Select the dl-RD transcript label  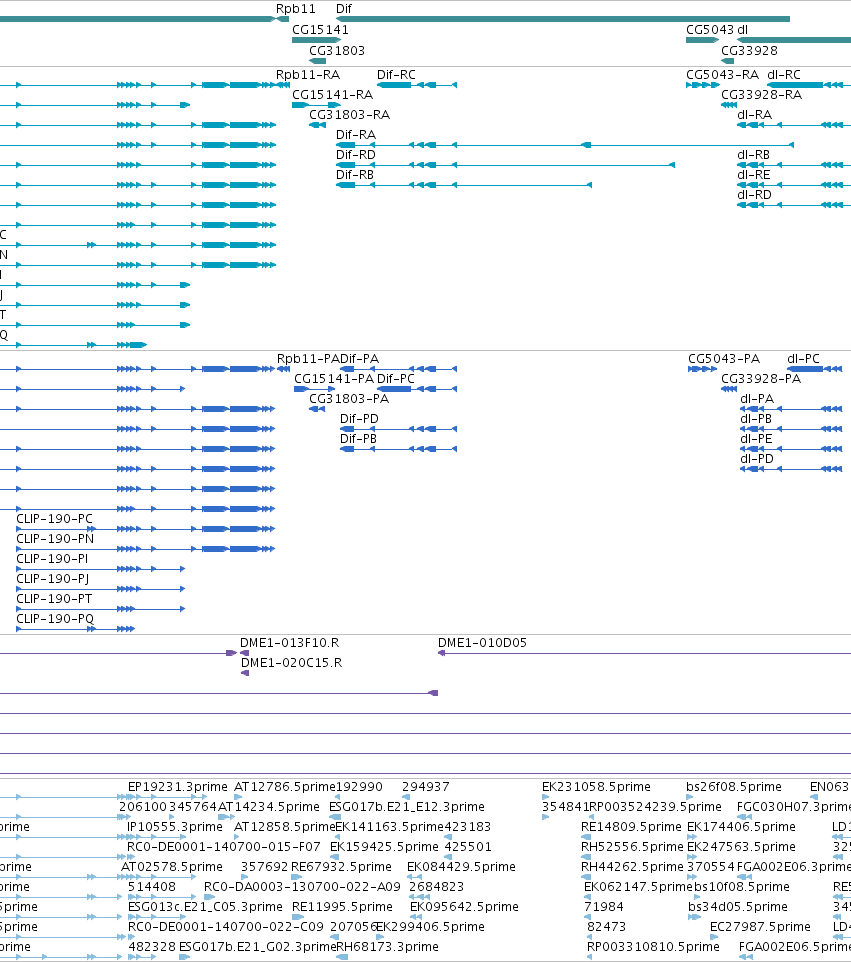[755, 194]
